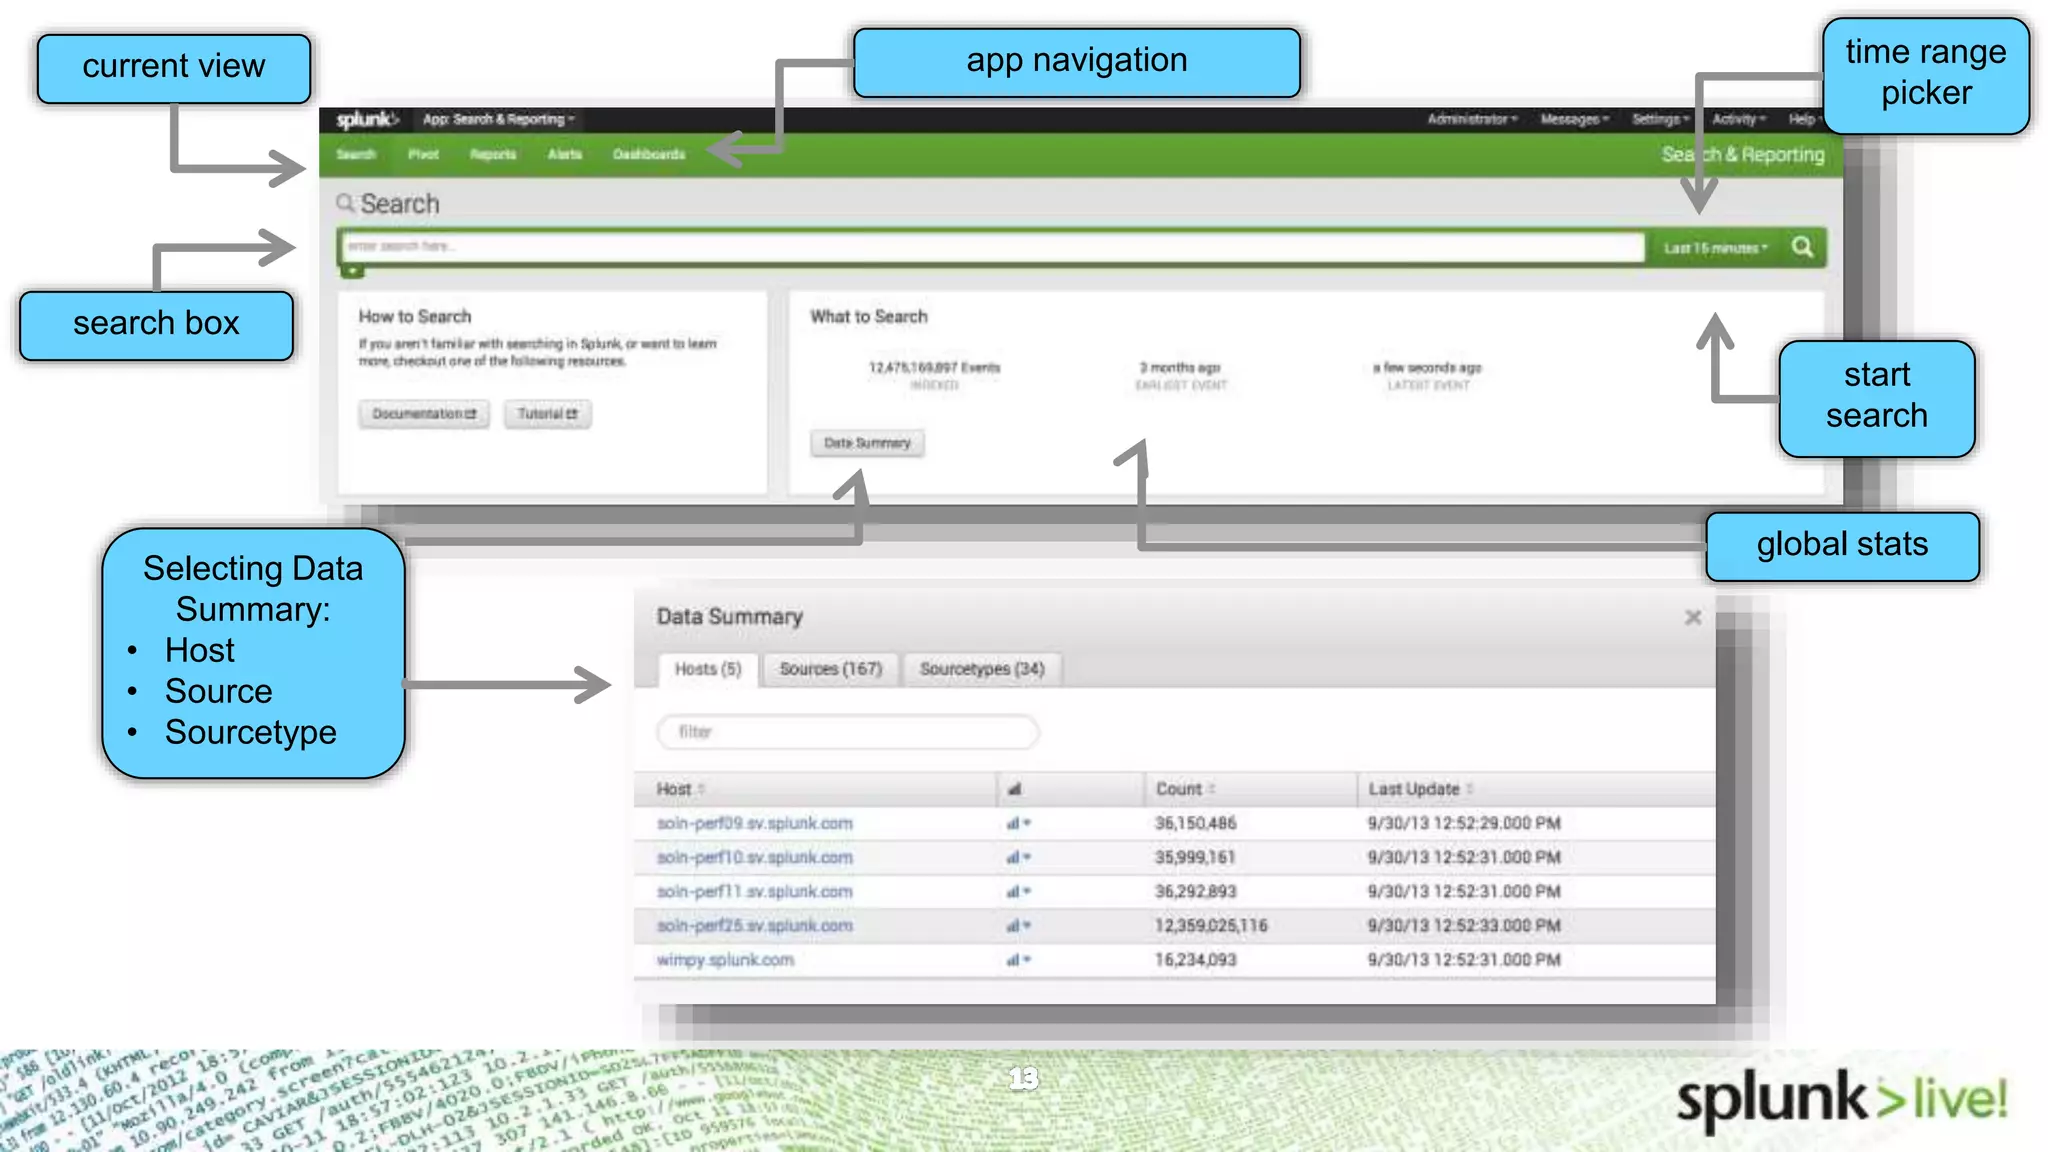
Task: Switch to the Pivot tab
Action: point(423,154)
